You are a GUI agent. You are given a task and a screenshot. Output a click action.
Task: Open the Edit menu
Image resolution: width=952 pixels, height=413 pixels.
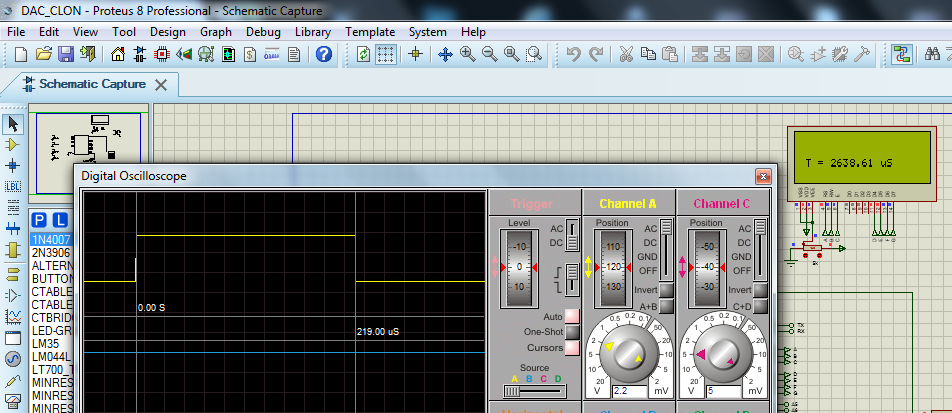click(49, 32)
